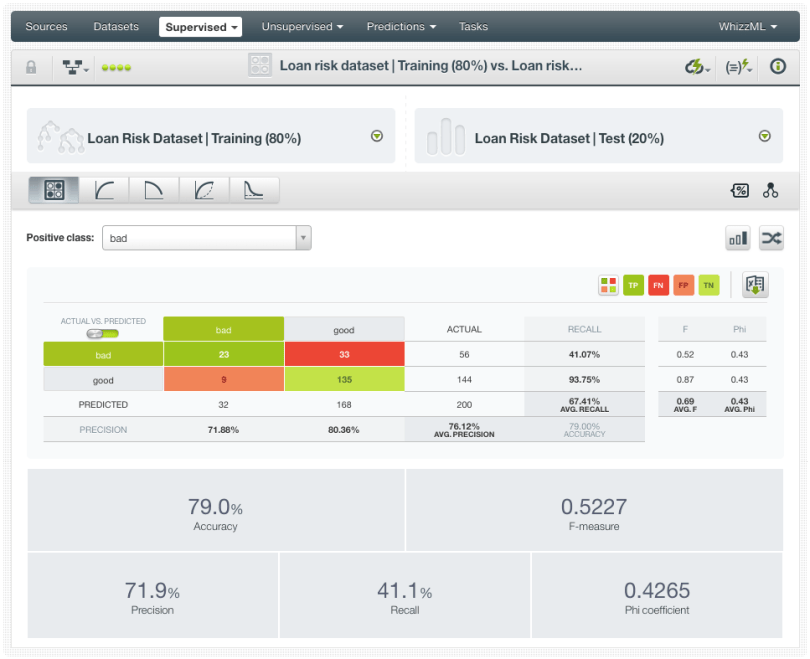Screen dimensions: 810x659
Task: Click the bar chart icon near Positive class
Action: (x=738, y=238)
